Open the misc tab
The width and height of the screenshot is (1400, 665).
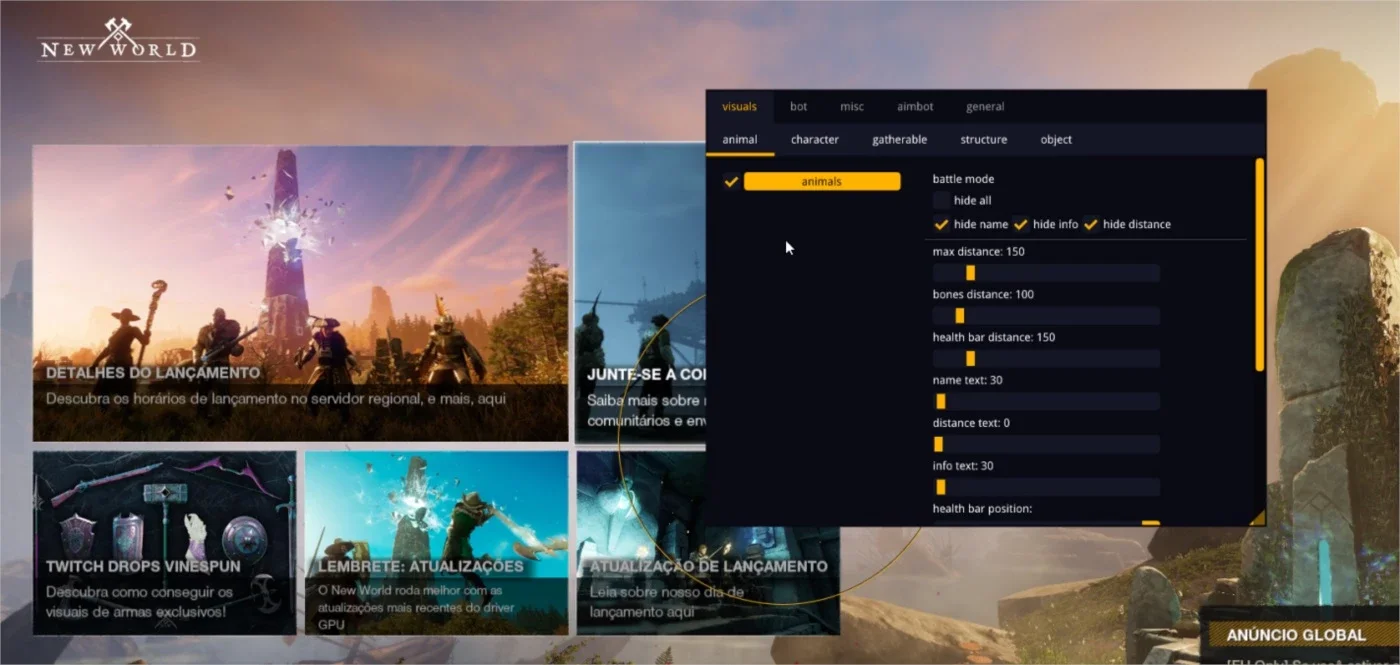pos(852,107)
